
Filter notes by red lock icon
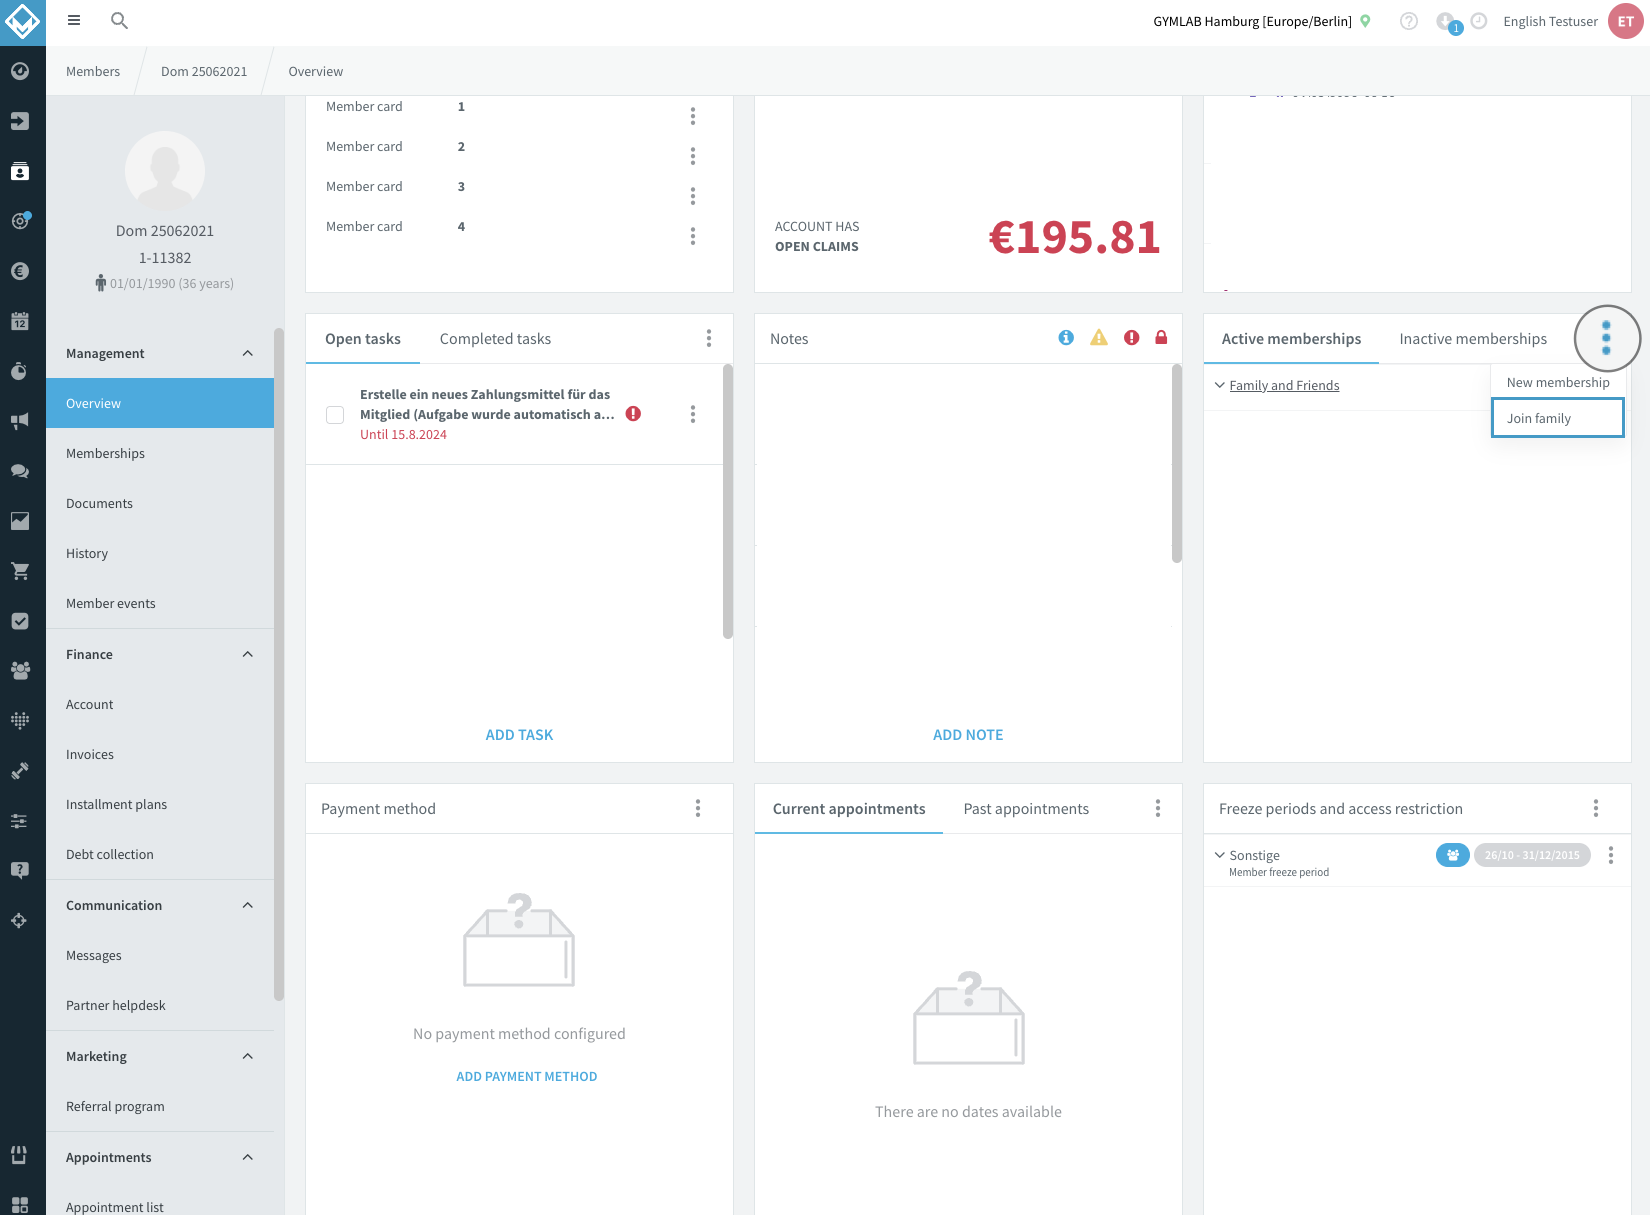[x=1161, y=338]
